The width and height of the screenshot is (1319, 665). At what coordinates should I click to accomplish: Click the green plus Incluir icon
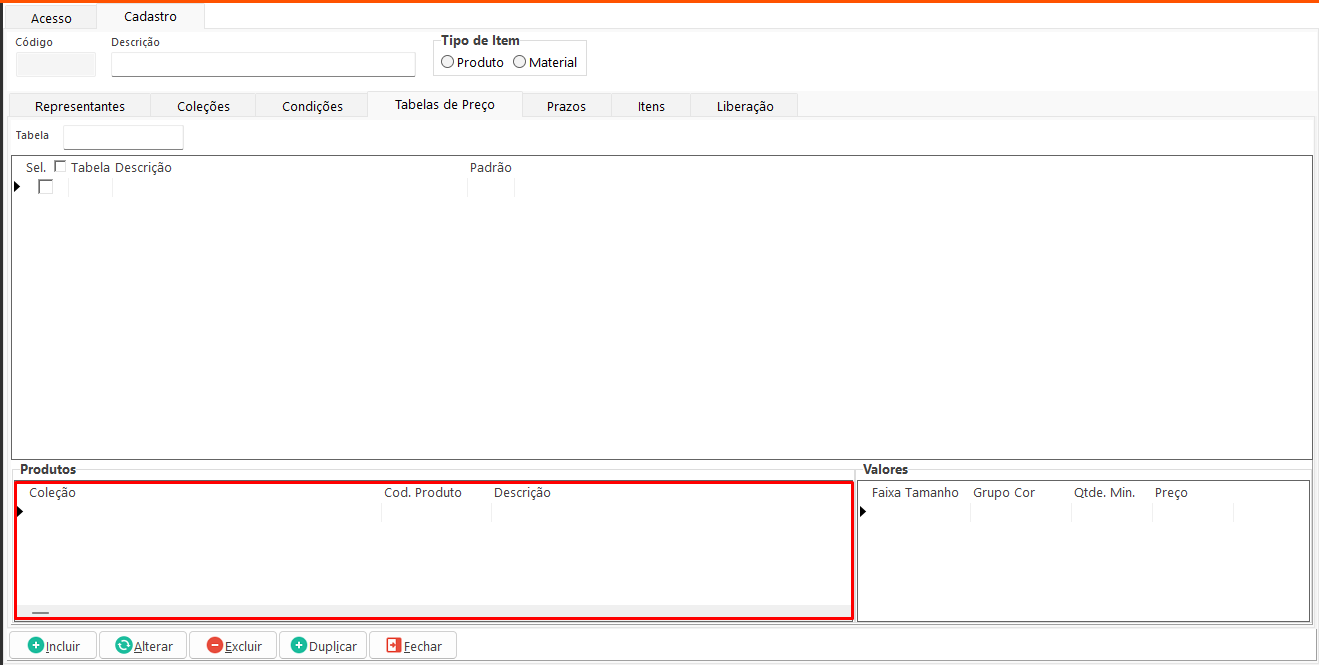tap(36, 646)
